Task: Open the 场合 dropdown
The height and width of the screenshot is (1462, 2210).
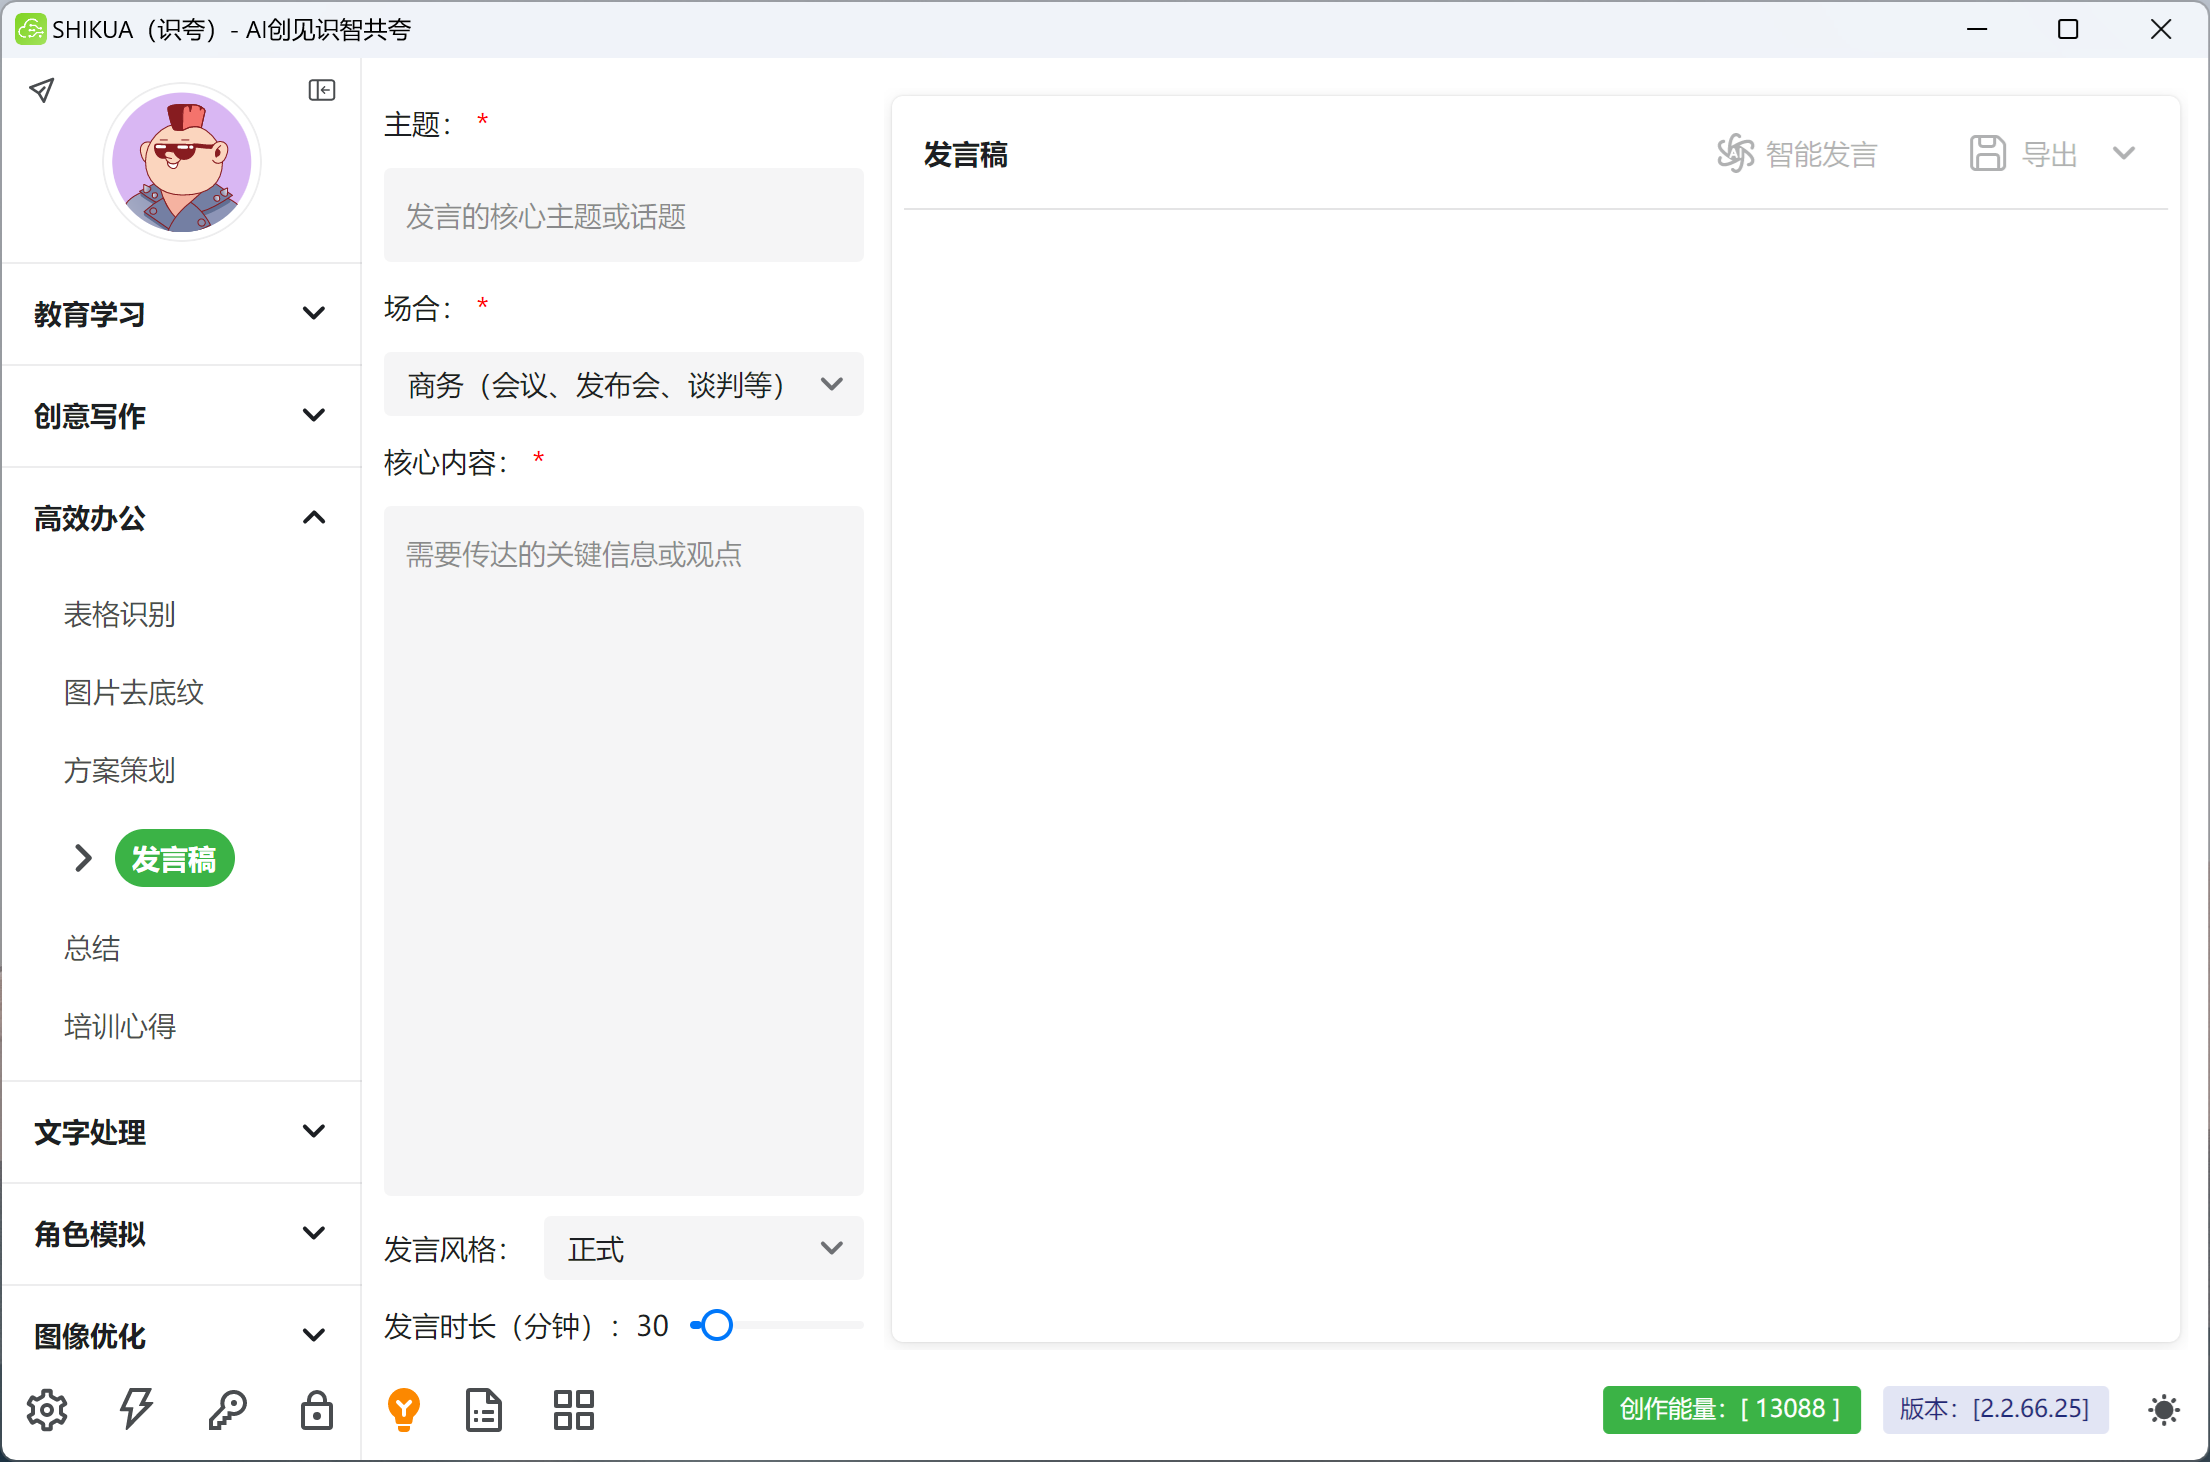Action: (624, 384)
